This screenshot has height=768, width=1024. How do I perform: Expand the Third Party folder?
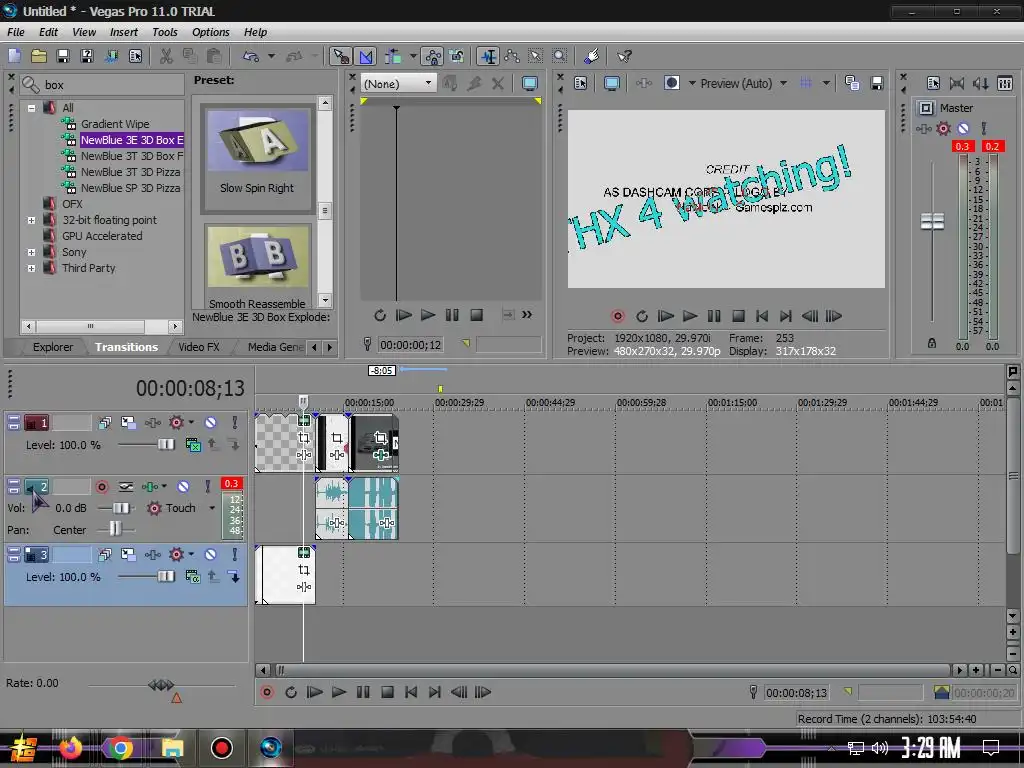31,268
